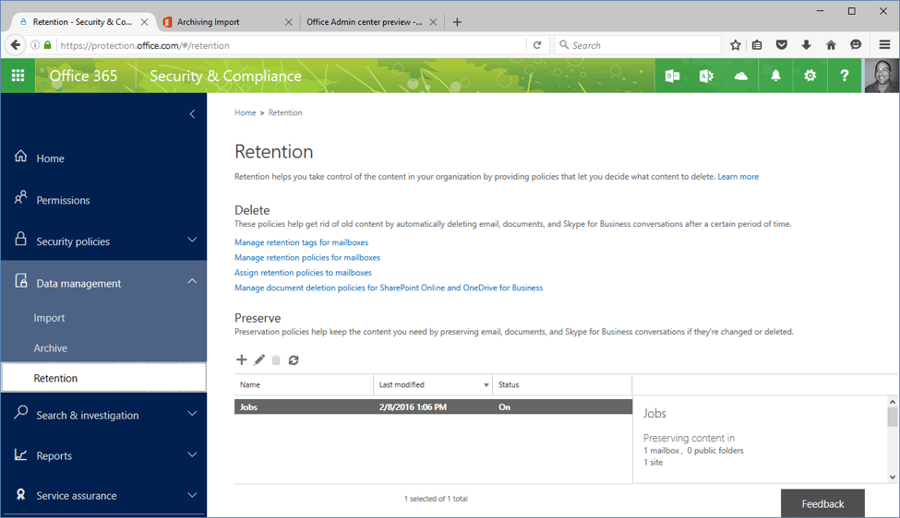Viewport: 900px width, 518px height.
Task: Go back with the browser back arrow
Action: [x=15, y=45]
